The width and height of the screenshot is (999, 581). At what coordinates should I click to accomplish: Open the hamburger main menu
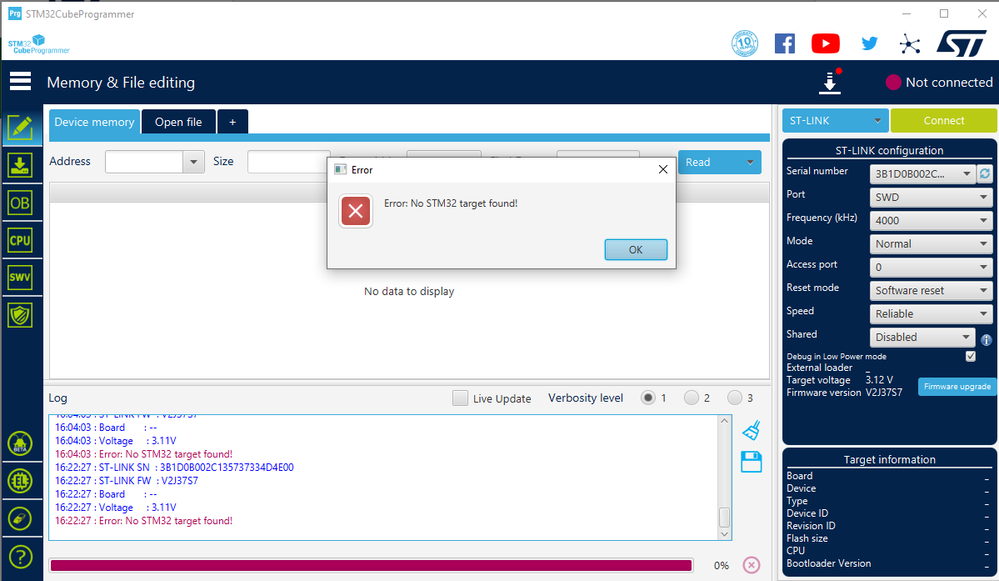(x=20, y=82)
